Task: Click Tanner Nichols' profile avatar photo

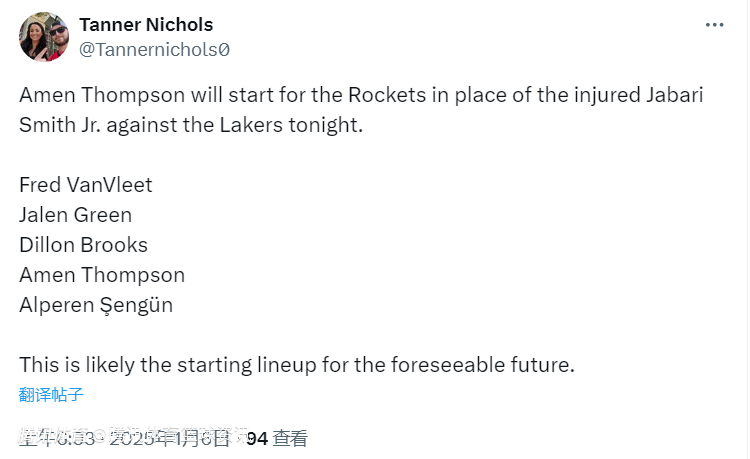Action: coord(44,37)
